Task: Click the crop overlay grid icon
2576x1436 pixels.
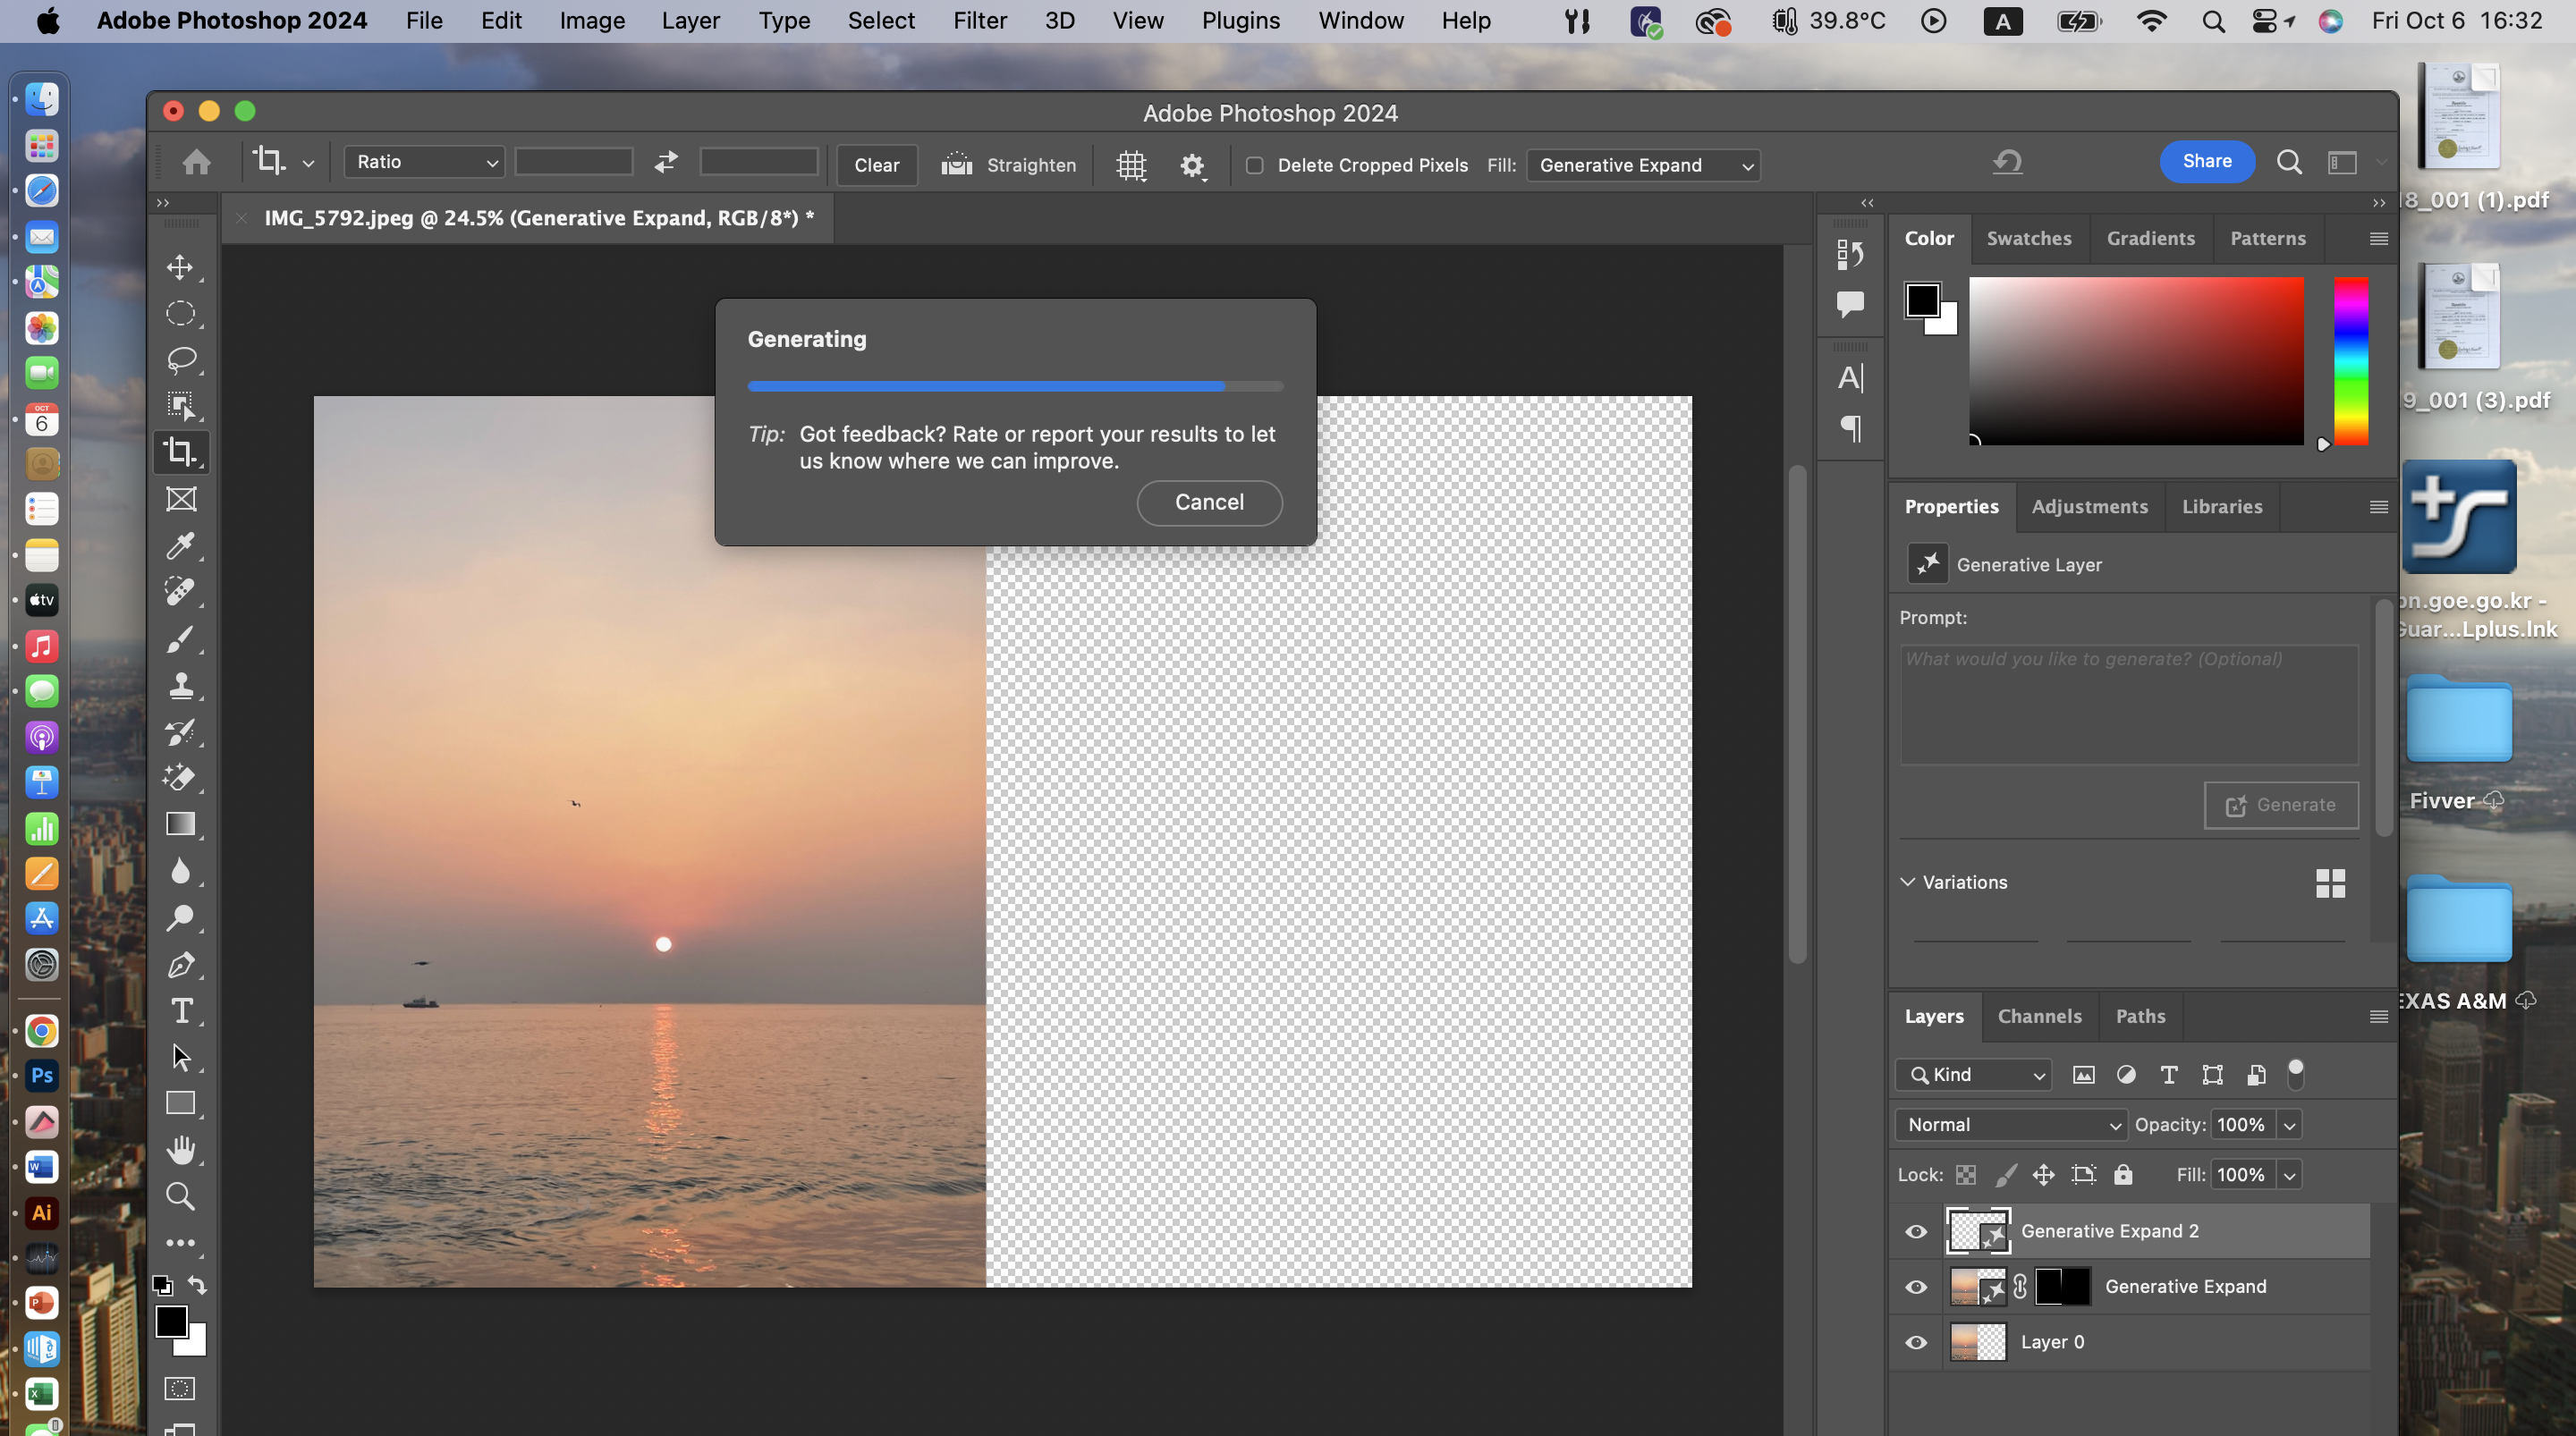Action: click(x=1131, y=165)
